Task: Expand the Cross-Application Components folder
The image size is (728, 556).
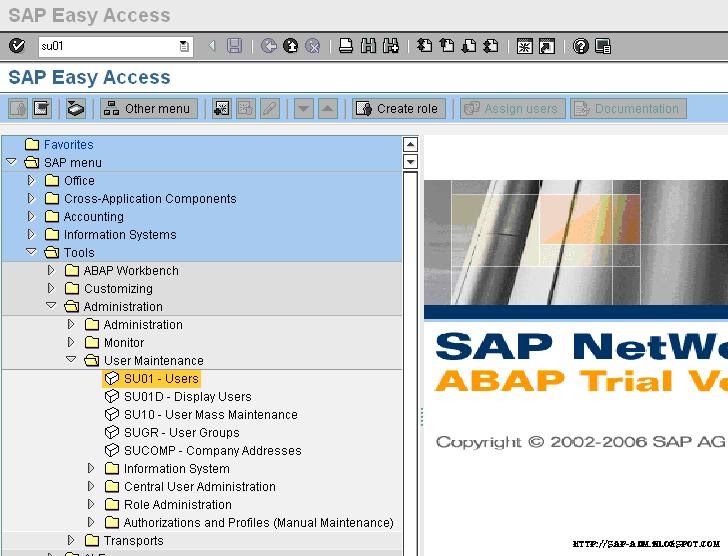Action: [x=31, y=198]
